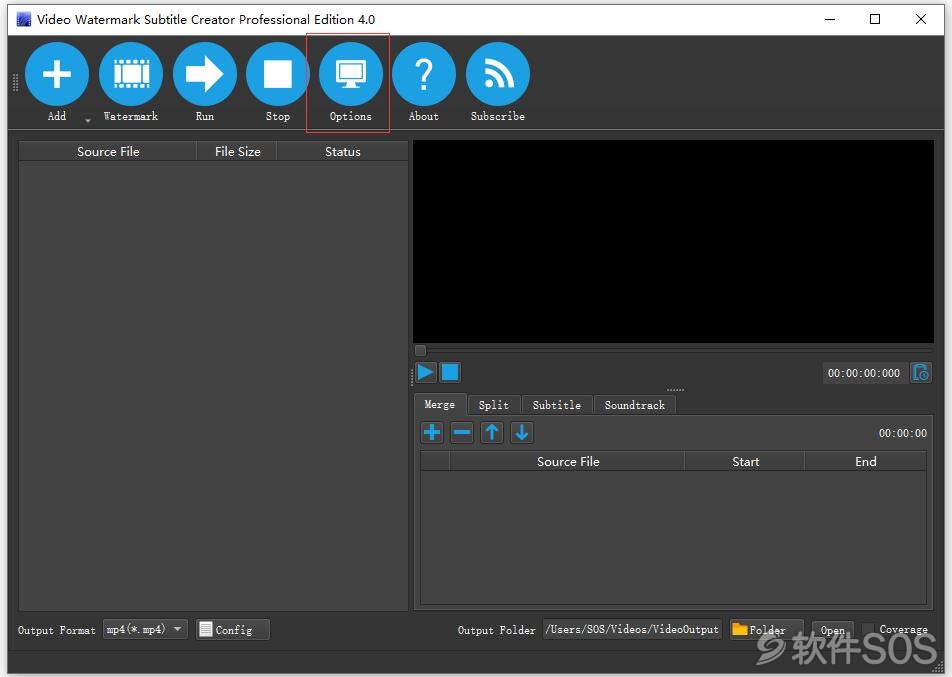Move merge item down

[522, 433]
